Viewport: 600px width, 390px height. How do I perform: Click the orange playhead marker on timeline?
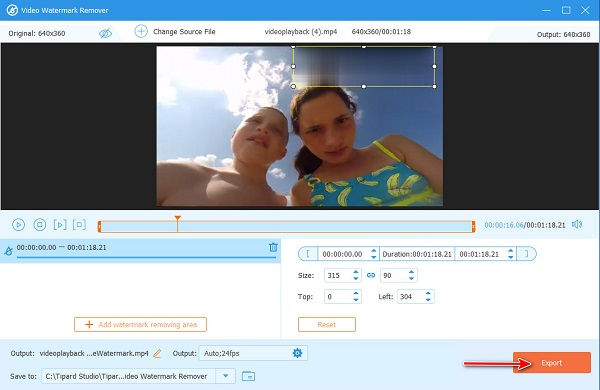(x=177, y=218)
